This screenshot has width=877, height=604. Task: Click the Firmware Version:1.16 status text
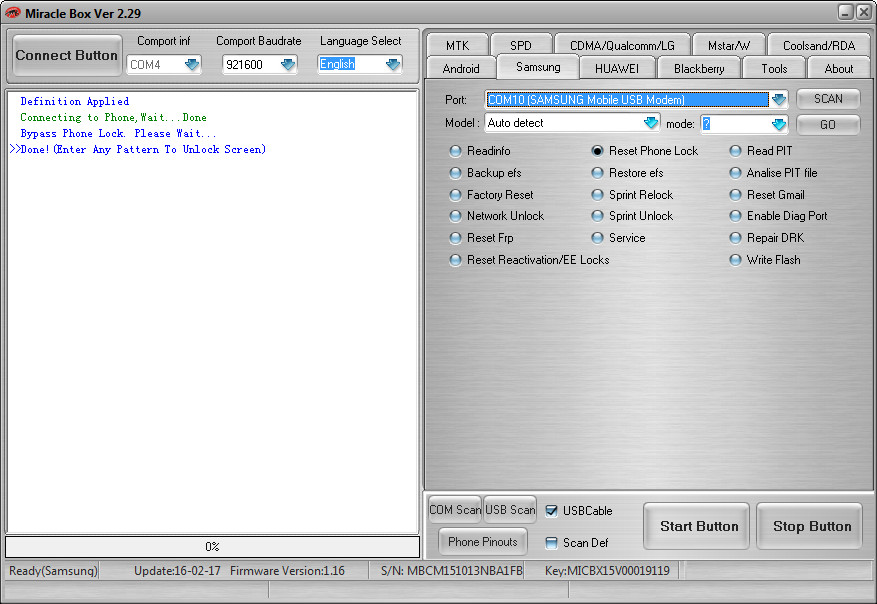(x=287, y=571)
